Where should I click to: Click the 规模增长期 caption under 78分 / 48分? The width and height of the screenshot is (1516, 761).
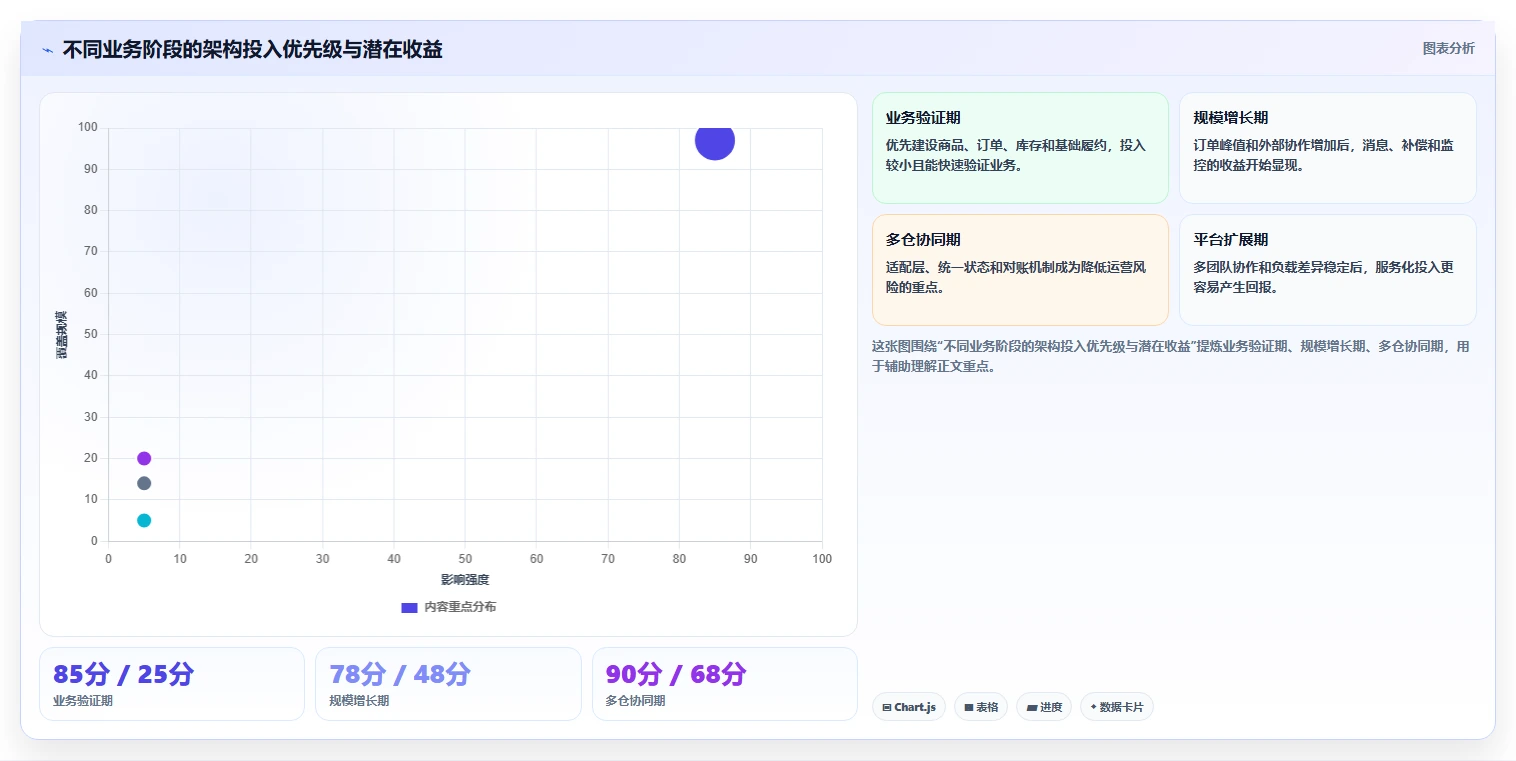(359, 701)
